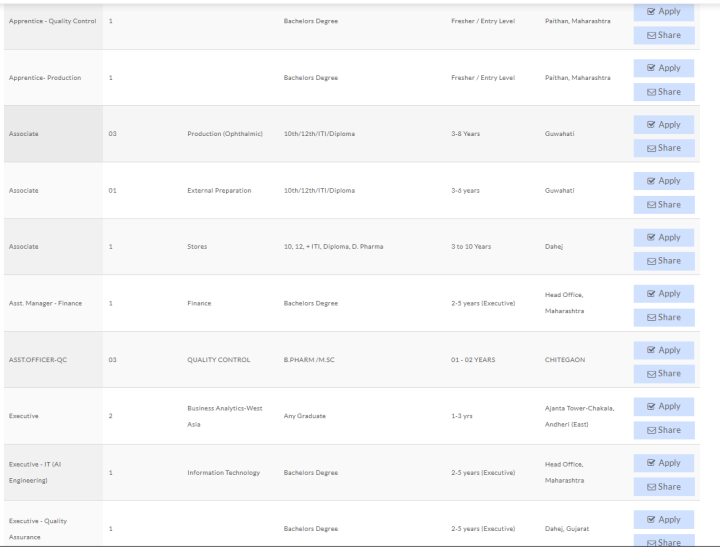Apply for Apprentice- Production position
The image size is (720, 547).
(x=663, y=68)
